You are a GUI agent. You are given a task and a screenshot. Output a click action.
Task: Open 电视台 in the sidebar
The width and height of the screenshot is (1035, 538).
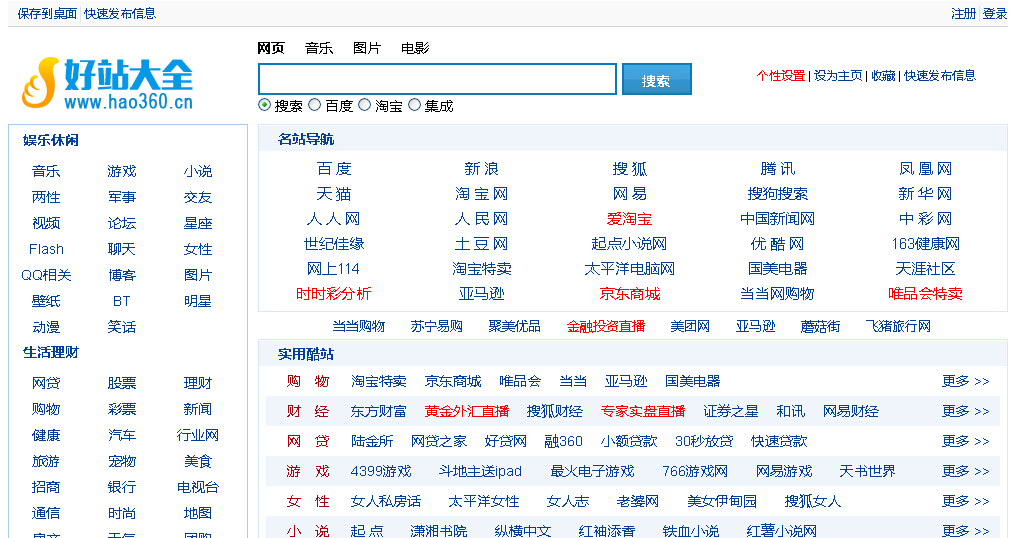[x=198, y=487]
